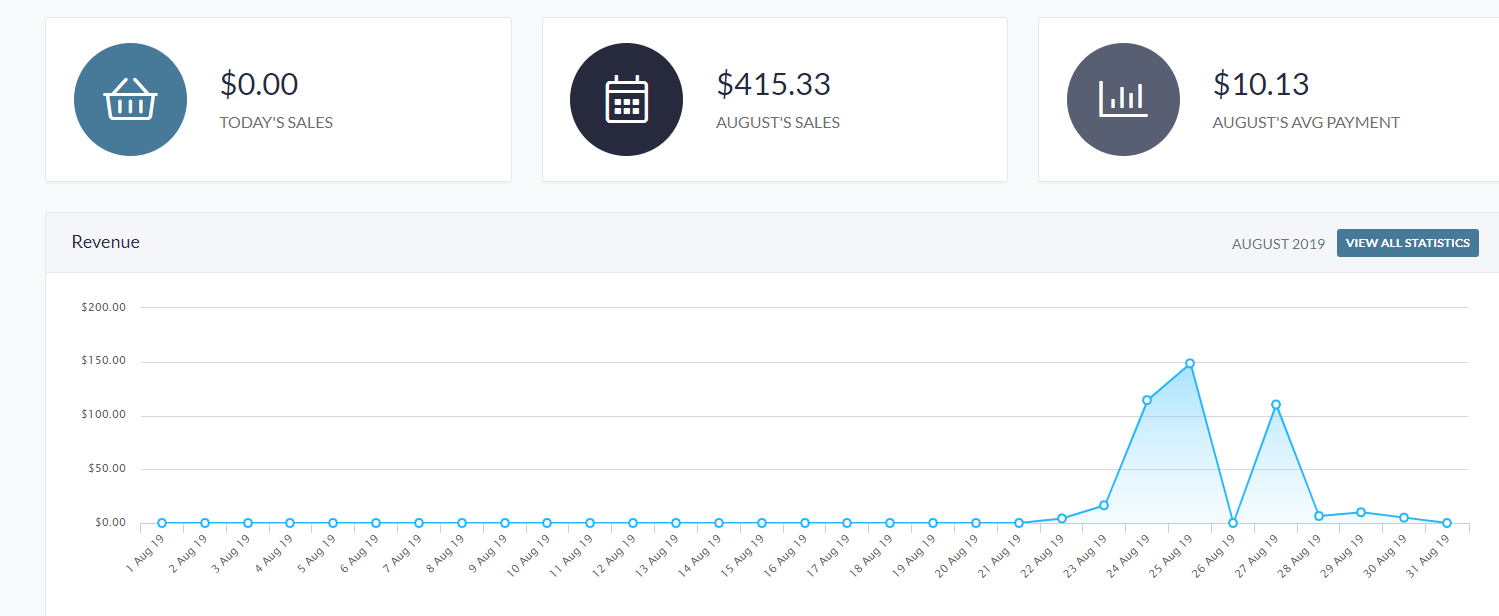
Task: Select the 10 Aug 19 data point
Action: coord(547,523)
